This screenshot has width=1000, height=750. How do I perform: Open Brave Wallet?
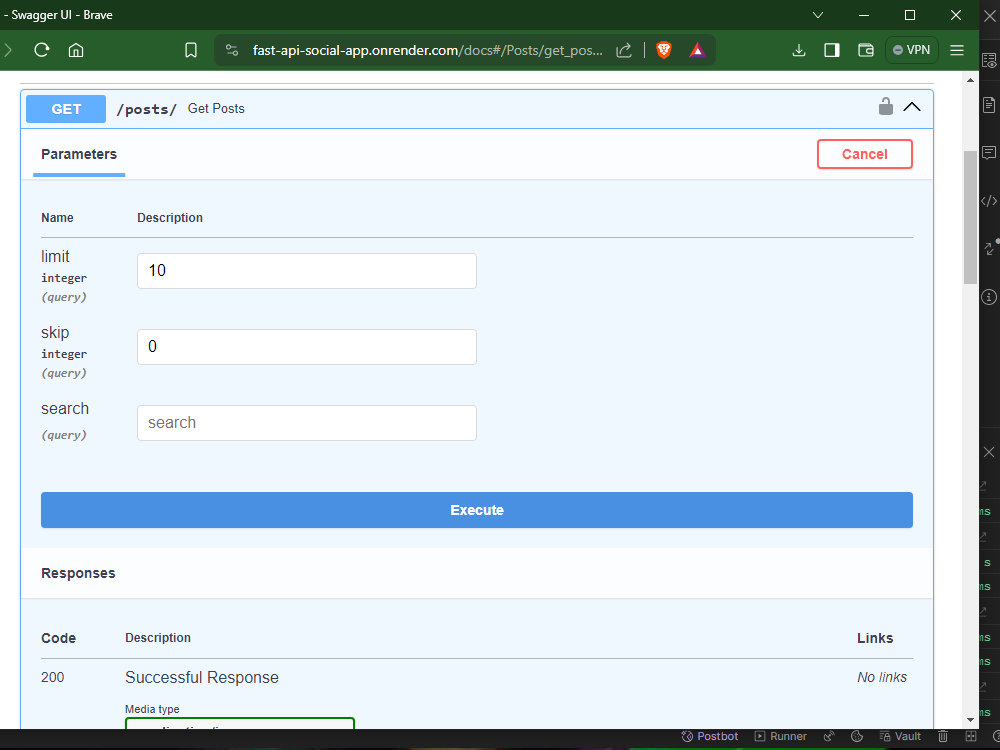pos(865,50)
